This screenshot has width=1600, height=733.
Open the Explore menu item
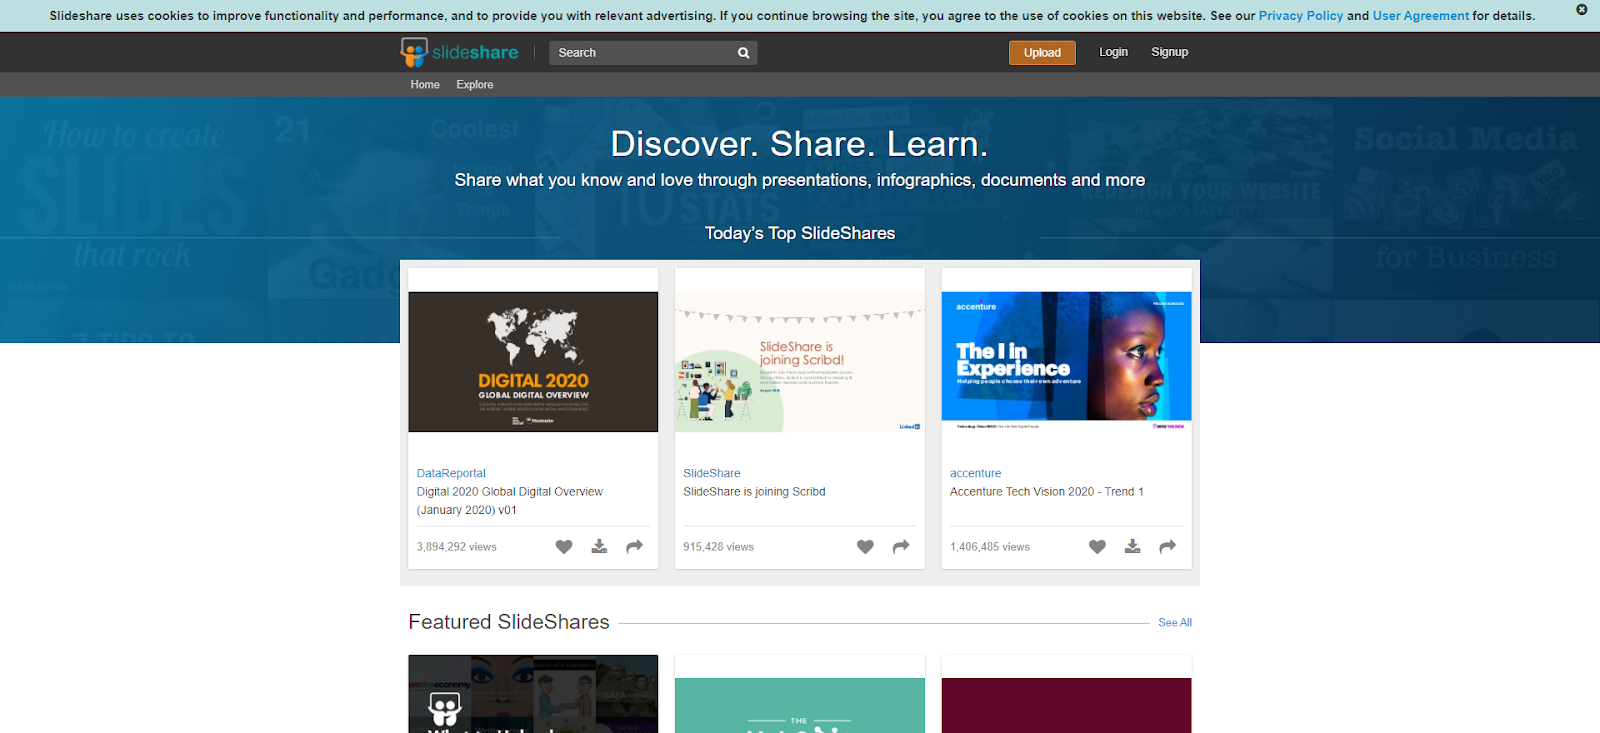click(x=475, y=85)
